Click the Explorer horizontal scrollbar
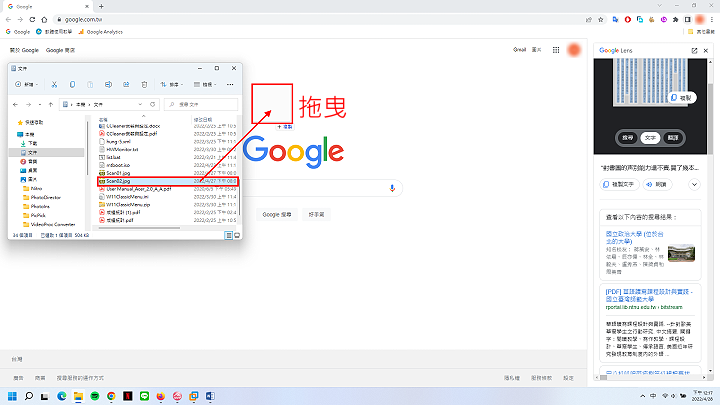The width and height of the screenshot is (720, 405). [139, 228]
